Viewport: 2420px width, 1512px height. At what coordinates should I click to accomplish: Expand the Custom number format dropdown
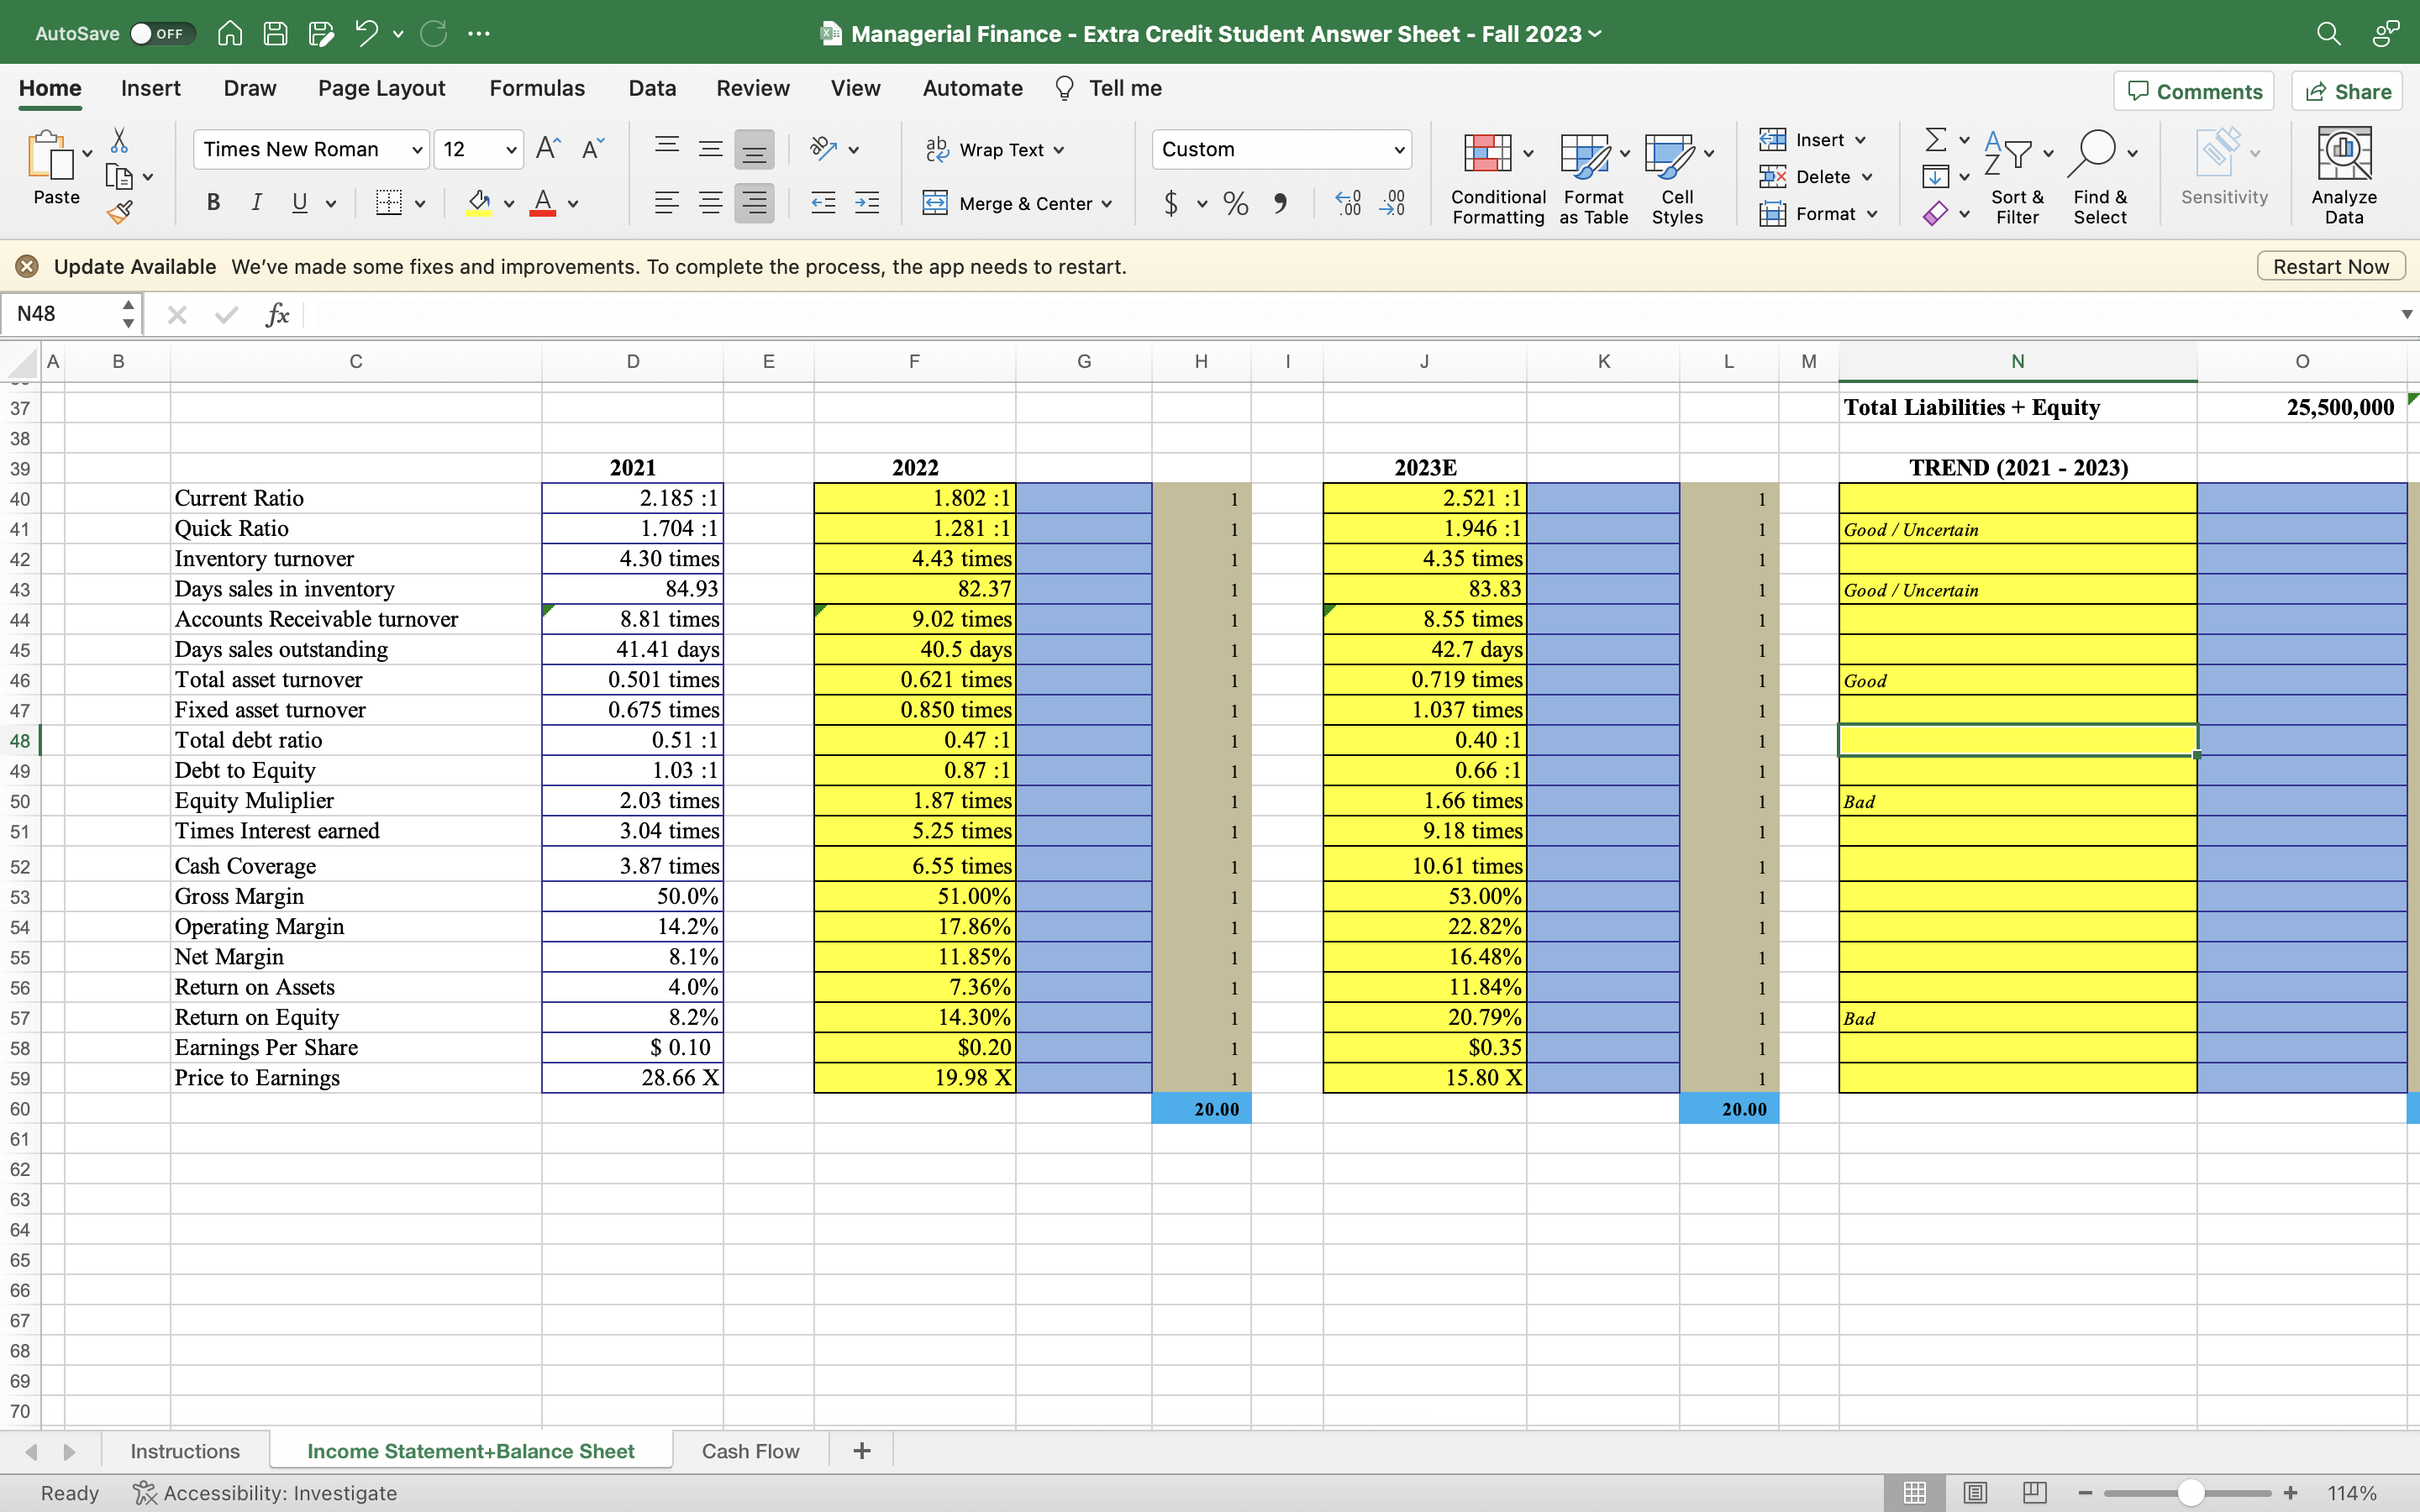[1399, 150]
